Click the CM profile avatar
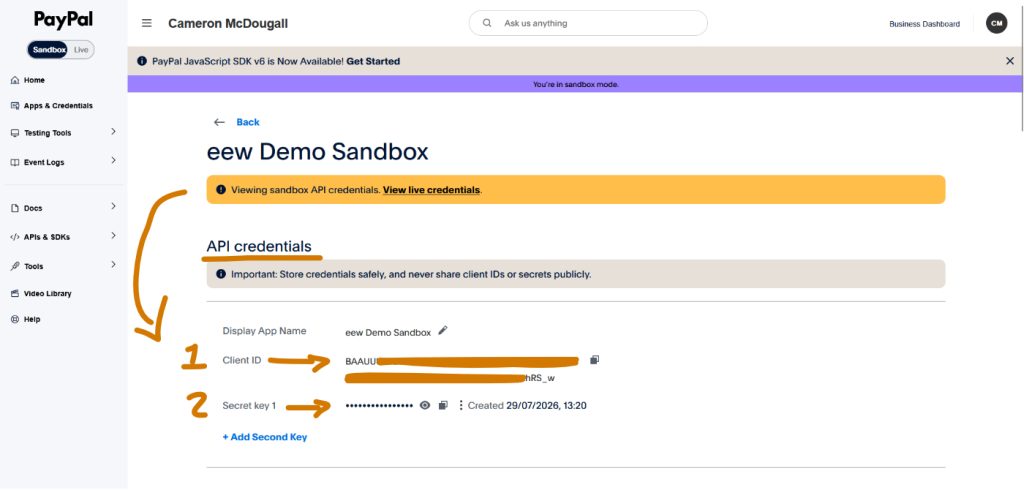The height and width of the screenshot is (490, 1024). point(996,24)
